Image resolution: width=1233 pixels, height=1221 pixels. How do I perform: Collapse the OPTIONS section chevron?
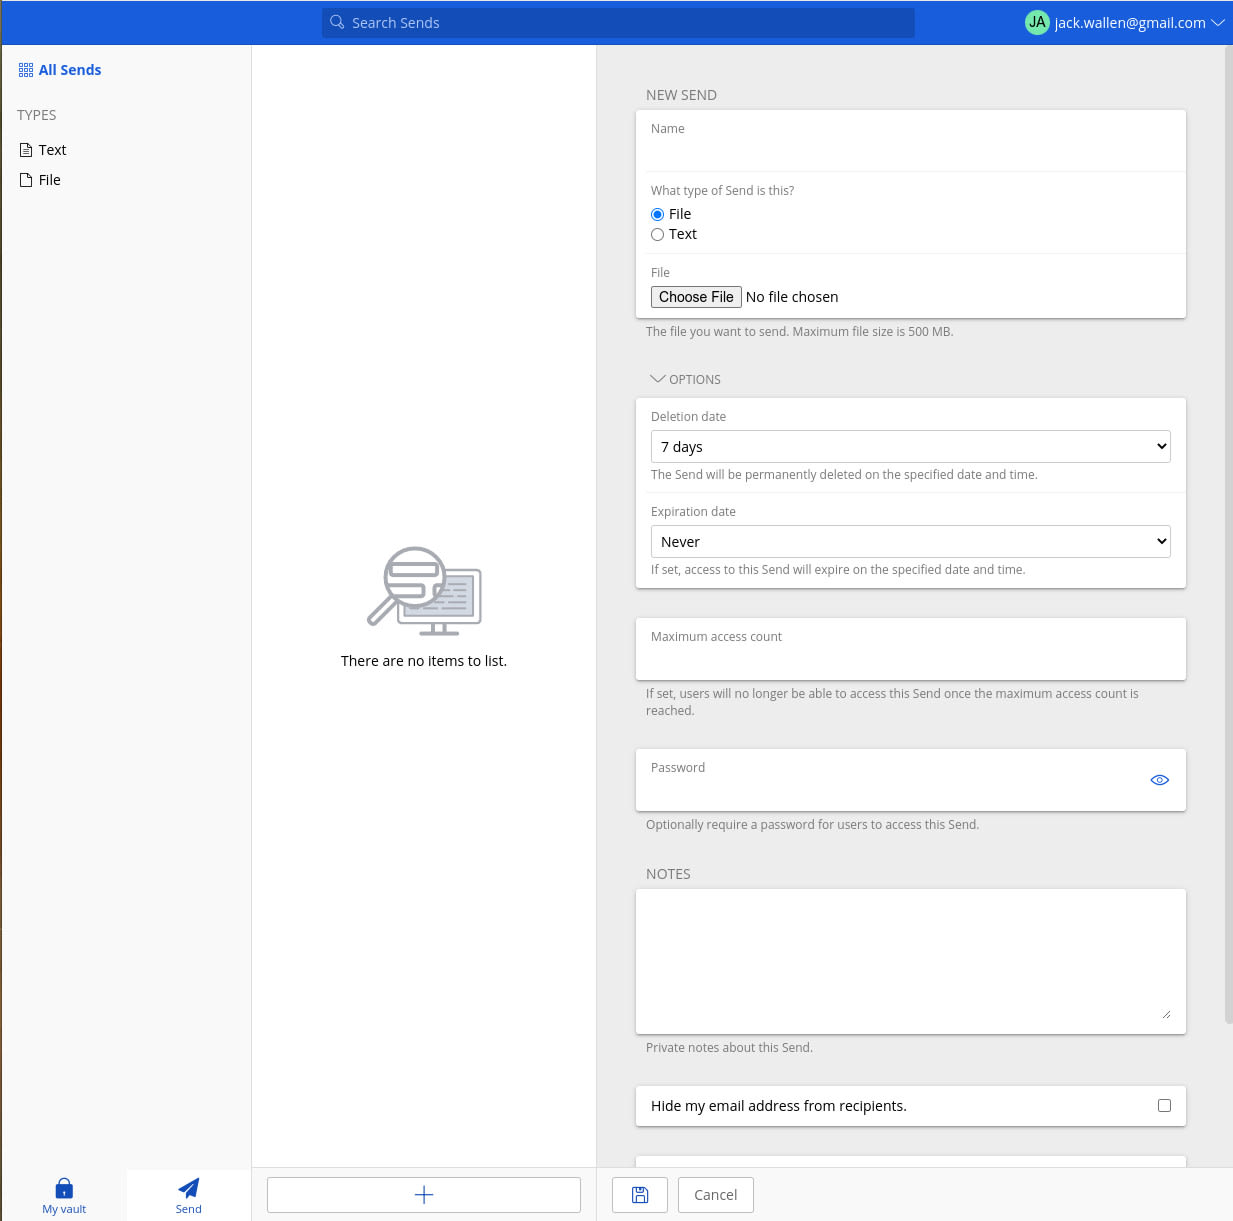click(658, 378)
